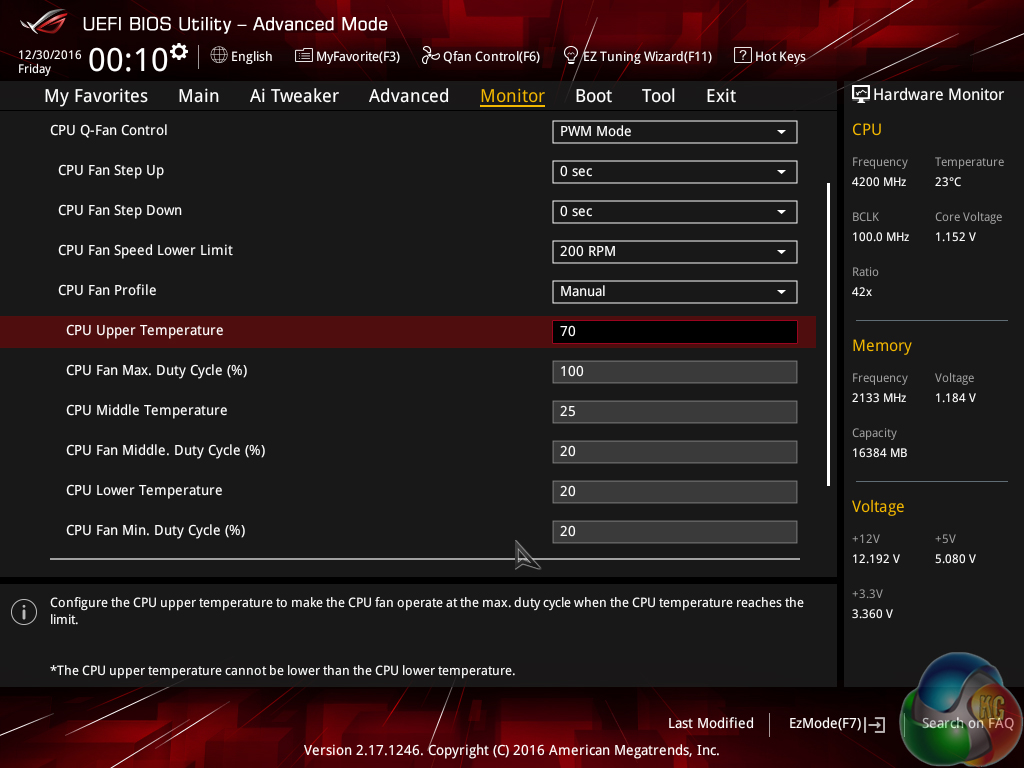
Task: Click the 2133 MHz memory frequency value
Action: click(878, 398)
